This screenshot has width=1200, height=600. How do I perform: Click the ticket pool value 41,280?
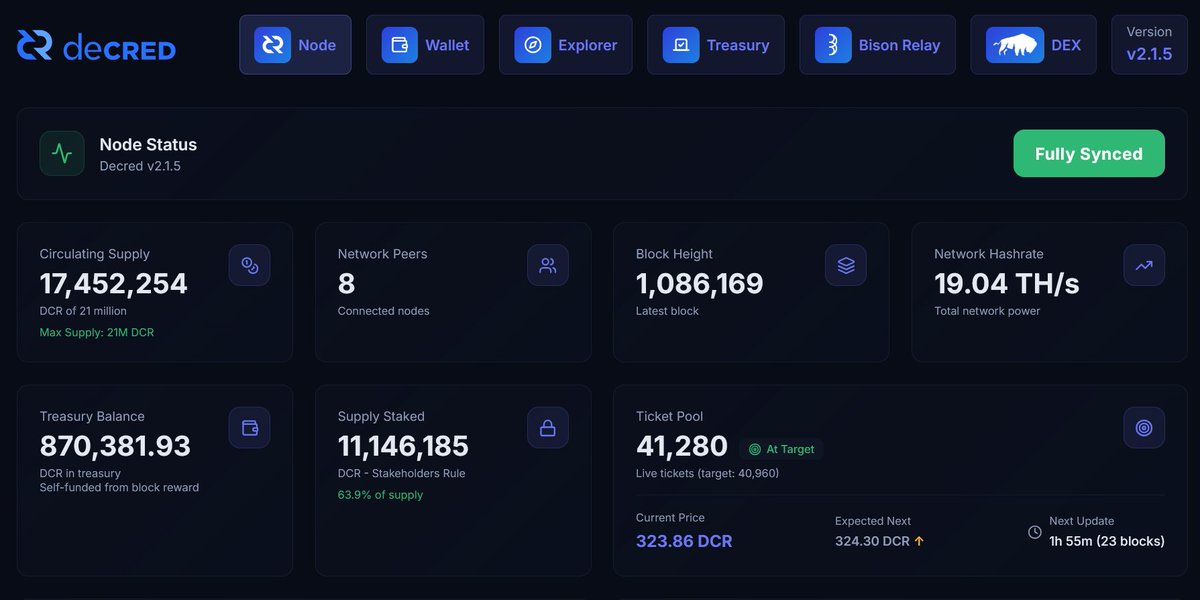point(682,446)
